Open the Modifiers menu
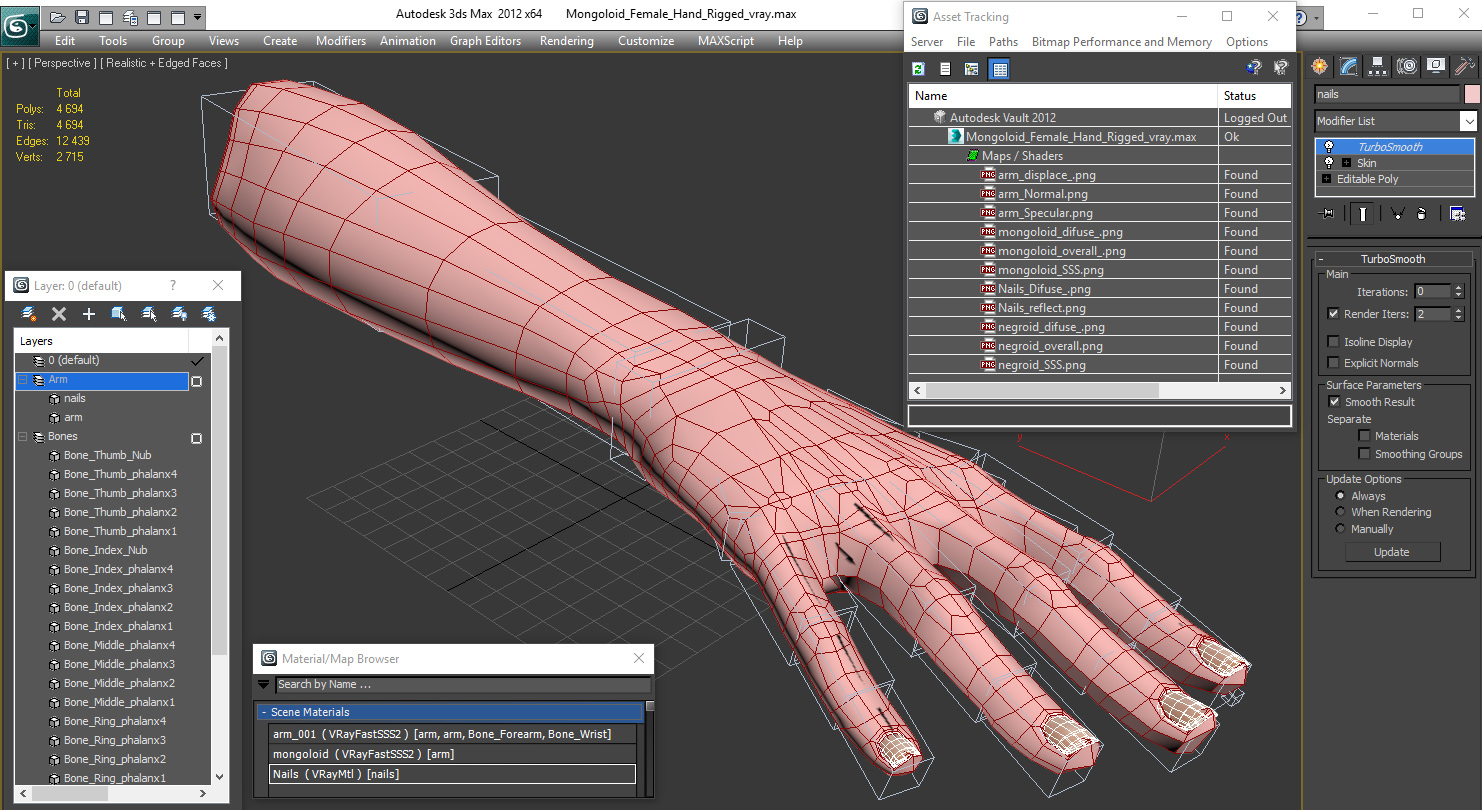Viewport: 1482px width, 810px height. [341, 41]
